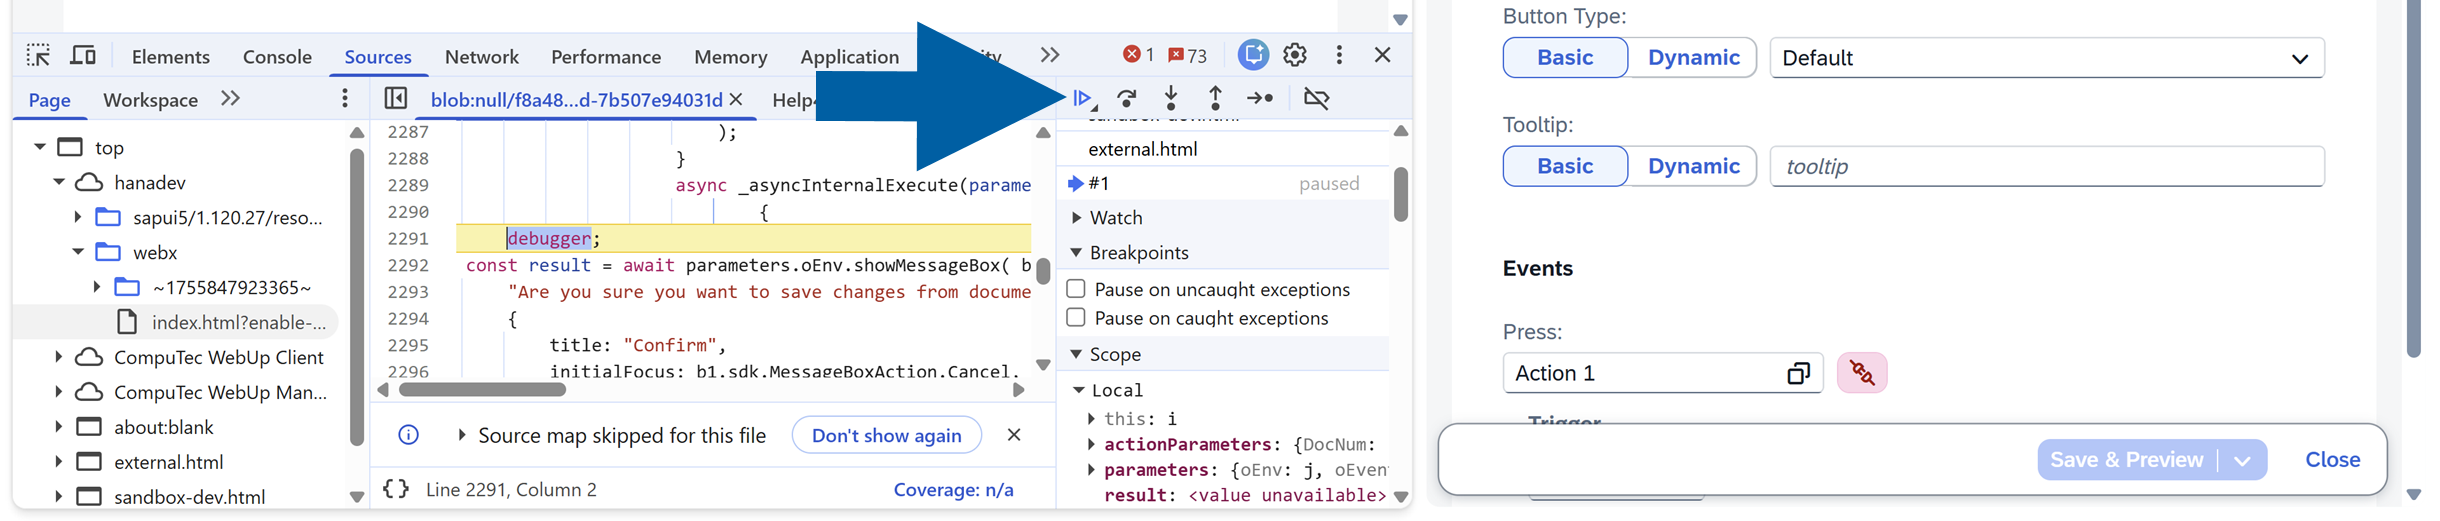Open the Workspace navigator tab
The height and width of the screenshot is (521, 2440).
150,100
